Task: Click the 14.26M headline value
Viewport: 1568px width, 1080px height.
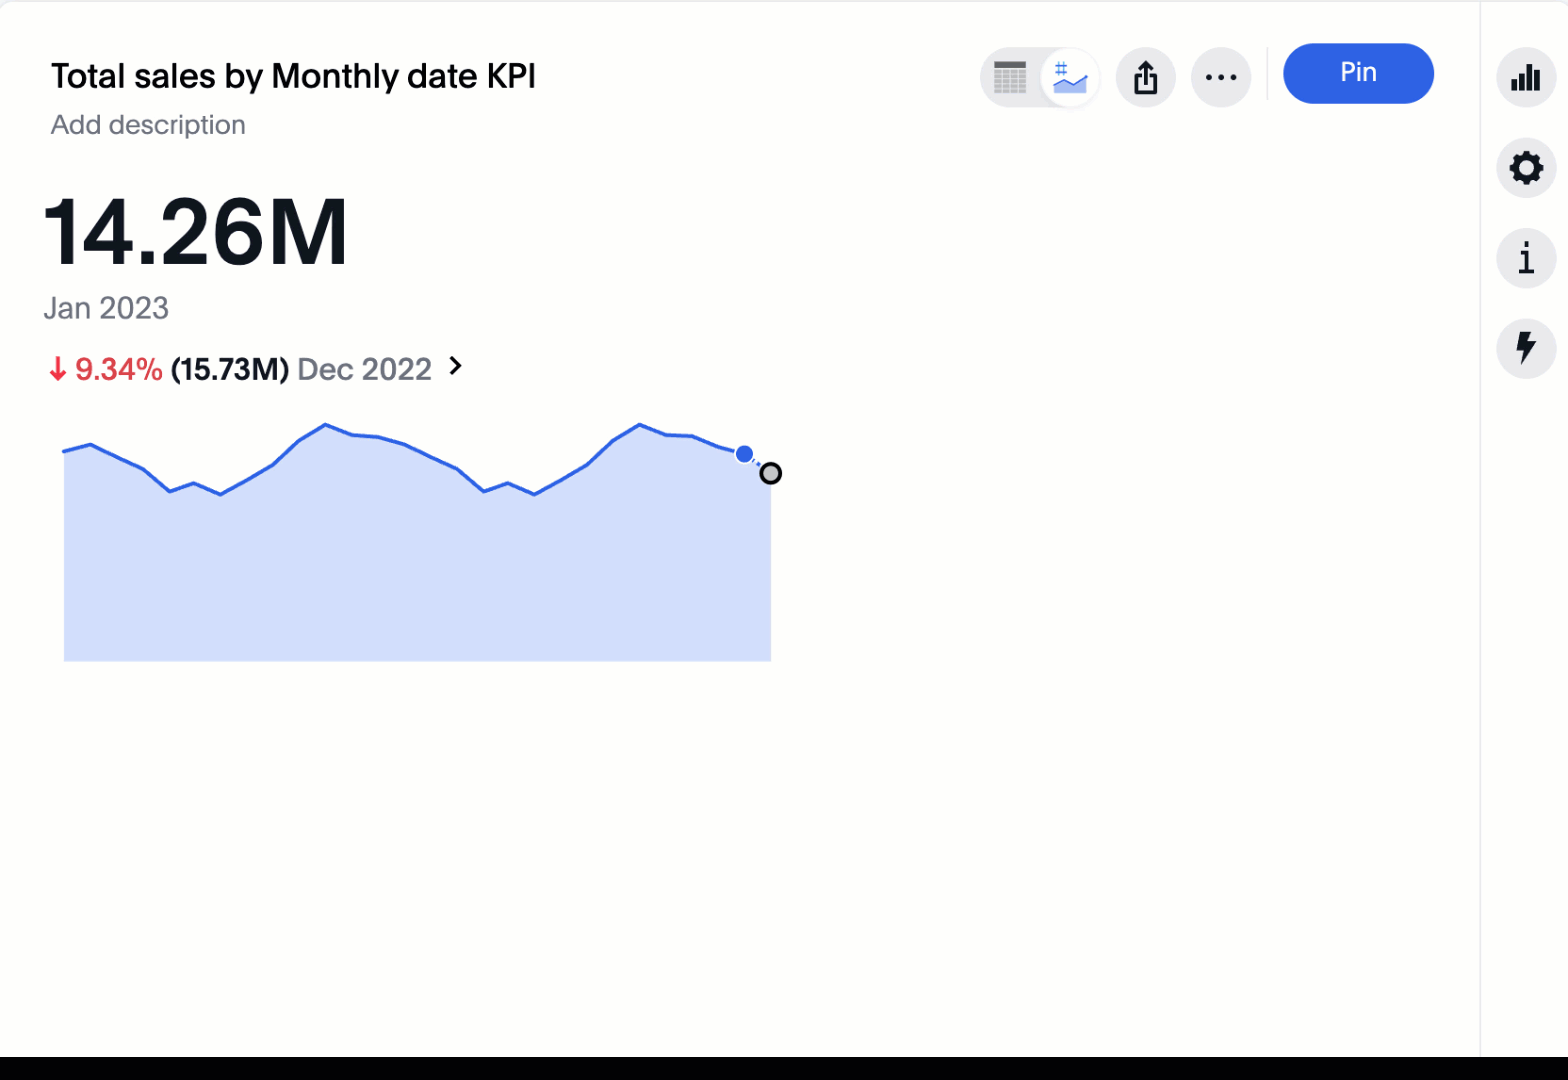Action: click(196, 233)
